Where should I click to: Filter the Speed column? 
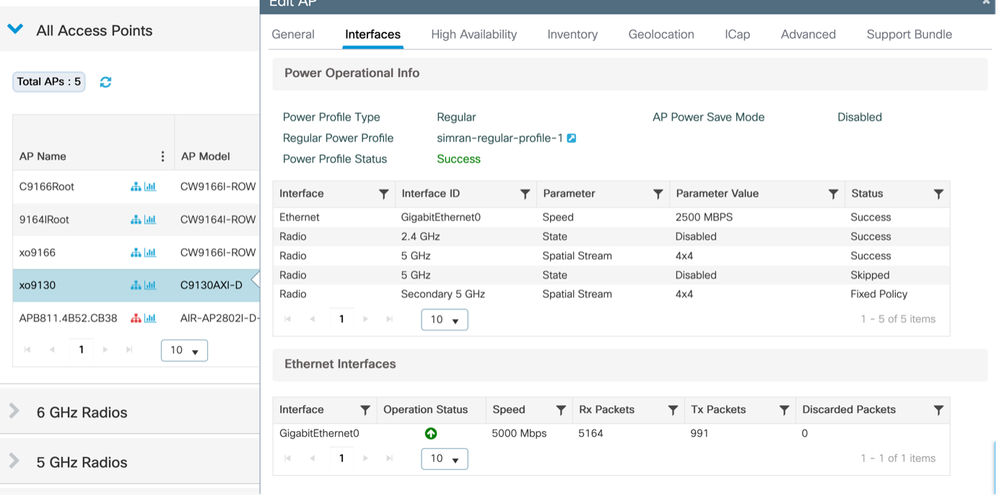click(x=561, y=410)
